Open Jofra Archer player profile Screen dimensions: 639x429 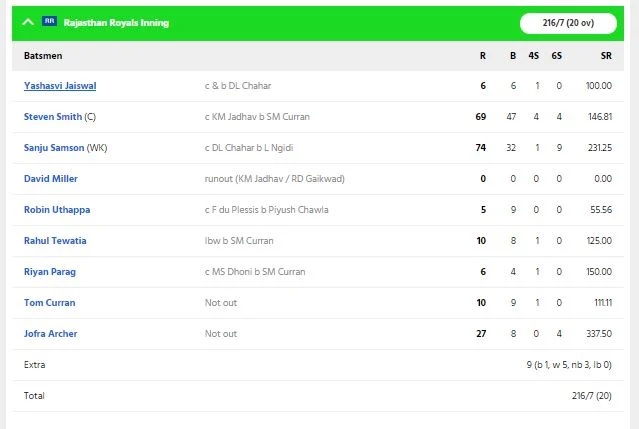coord(51,334)
